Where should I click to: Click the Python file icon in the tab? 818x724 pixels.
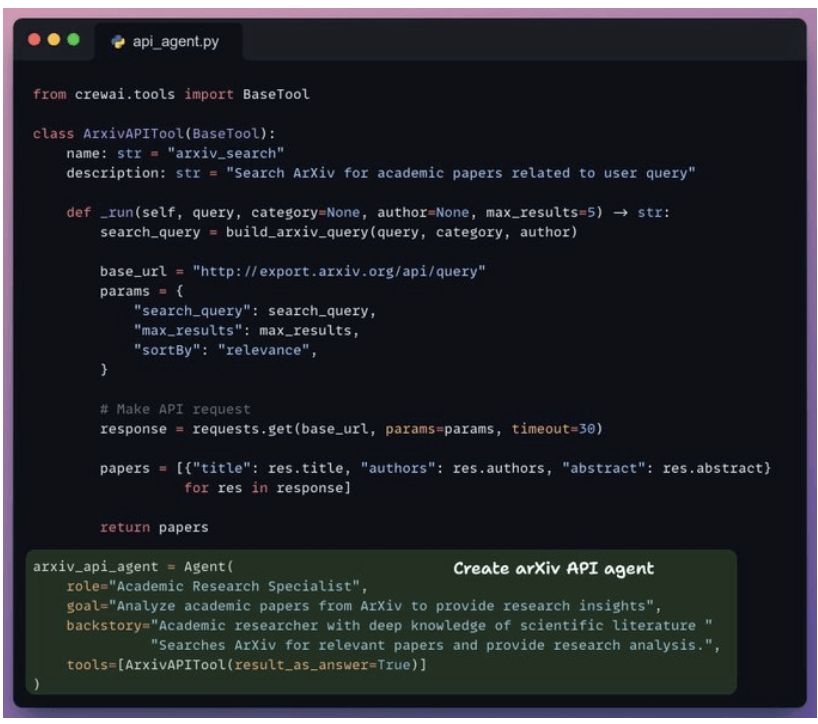(118, 43)
